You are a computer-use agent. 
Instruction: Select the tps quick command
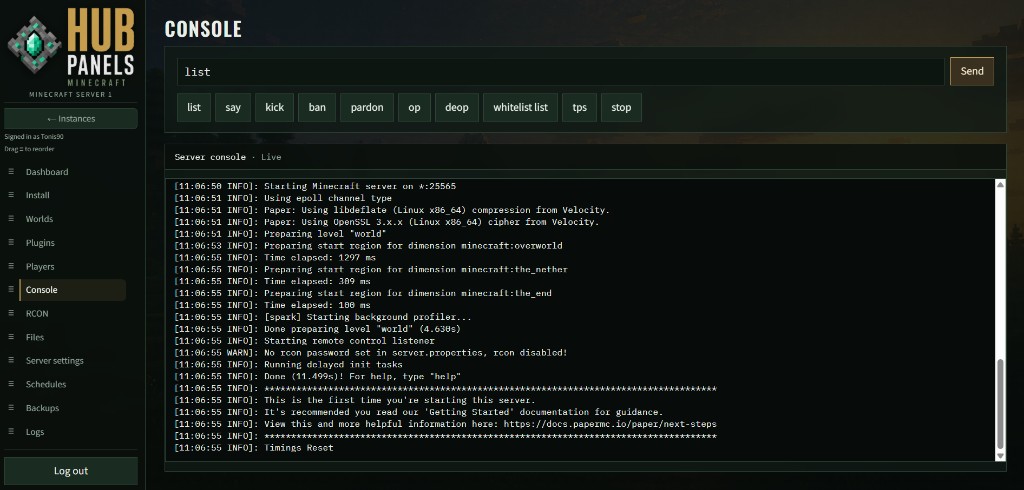tap(579, 107)
